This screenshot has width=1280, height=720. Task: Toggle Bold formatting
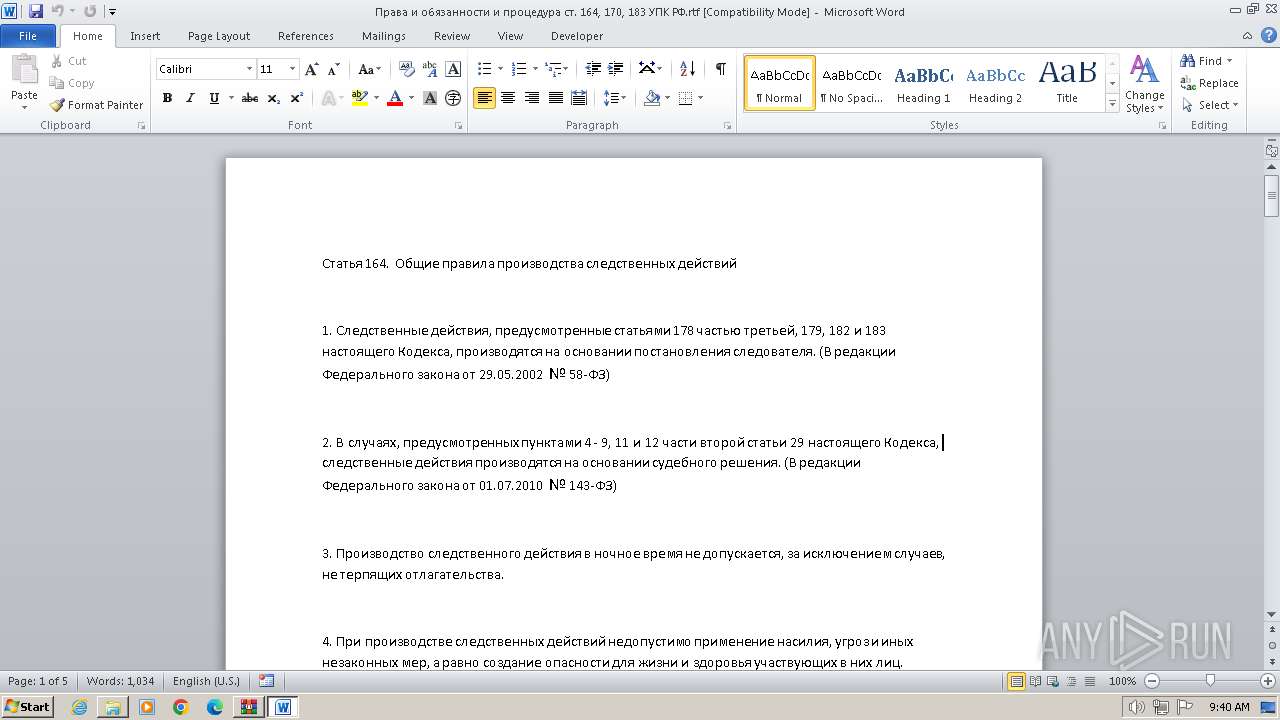[x=167, y=98]
